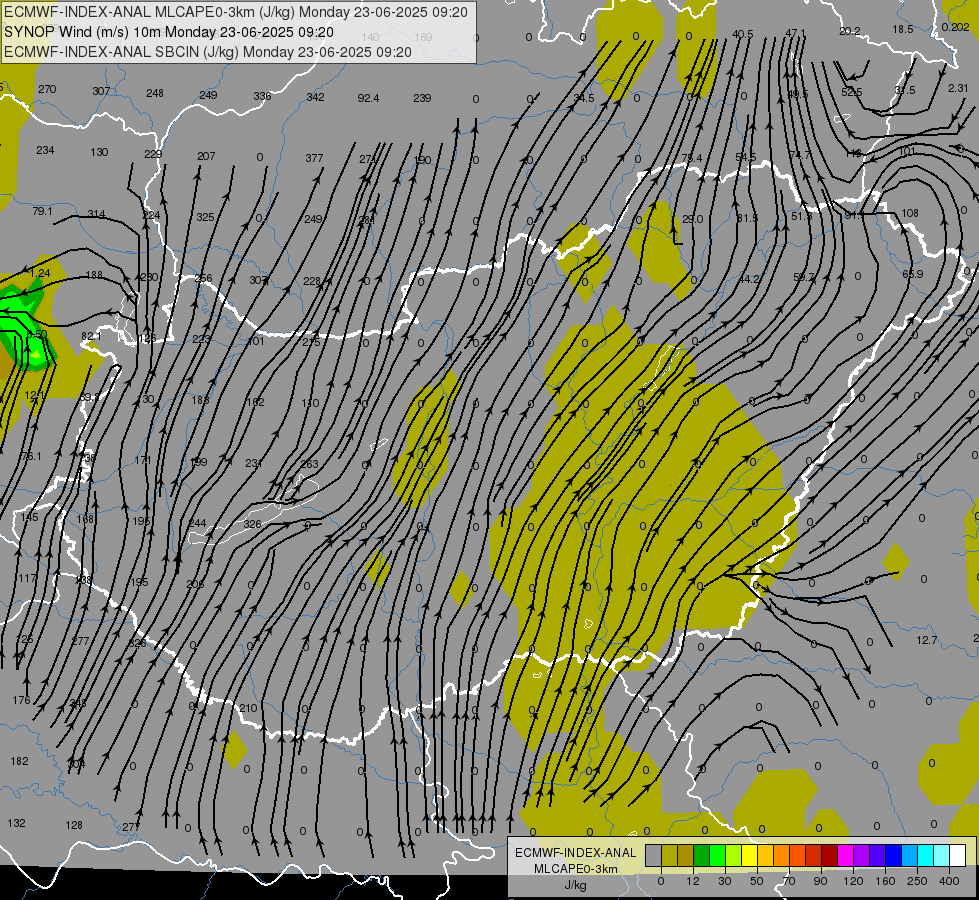This screenshot has width=979, height=900.
Task: Click the map value 239
Action: pyautogui.click(x=422, y=98)
